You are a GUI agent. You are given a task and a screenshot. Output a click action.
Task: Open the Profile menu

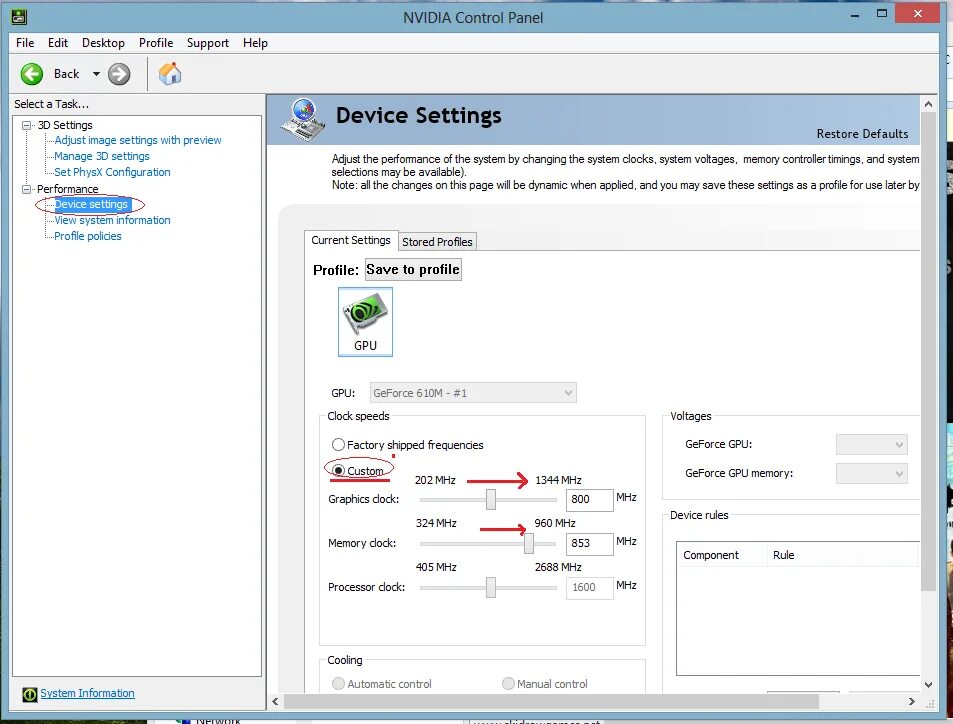(x=156, y=43)
